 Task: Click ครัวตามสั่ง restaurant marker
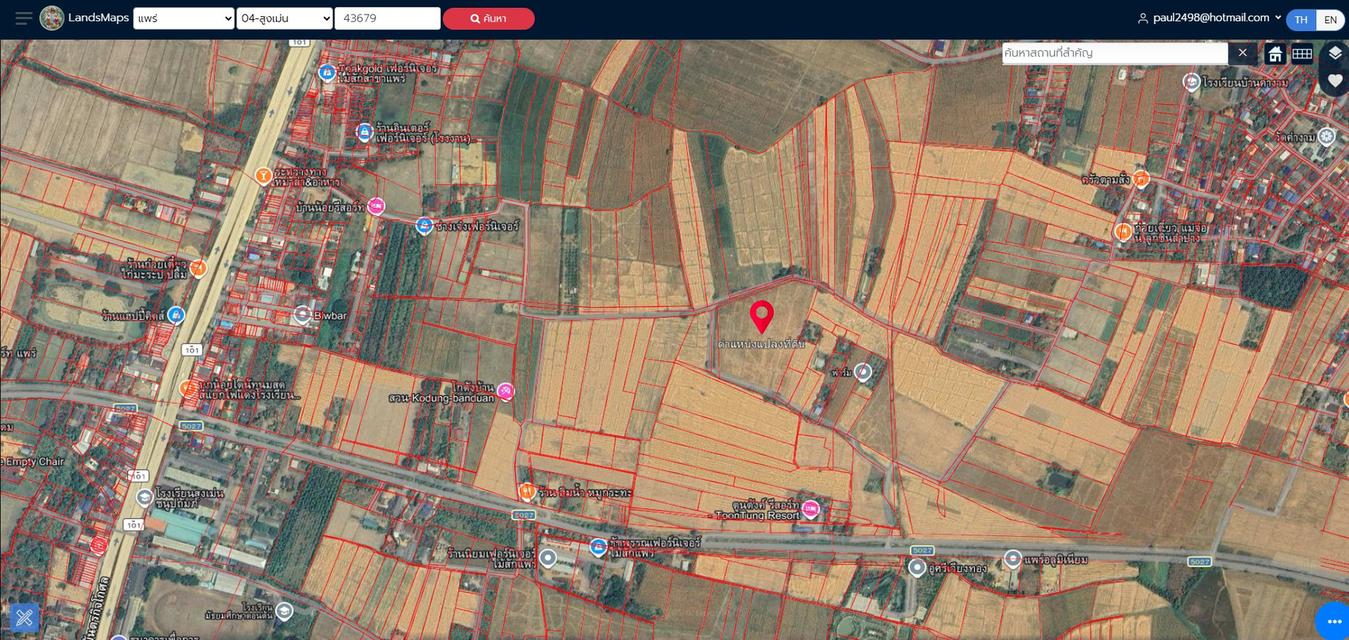1141,180
